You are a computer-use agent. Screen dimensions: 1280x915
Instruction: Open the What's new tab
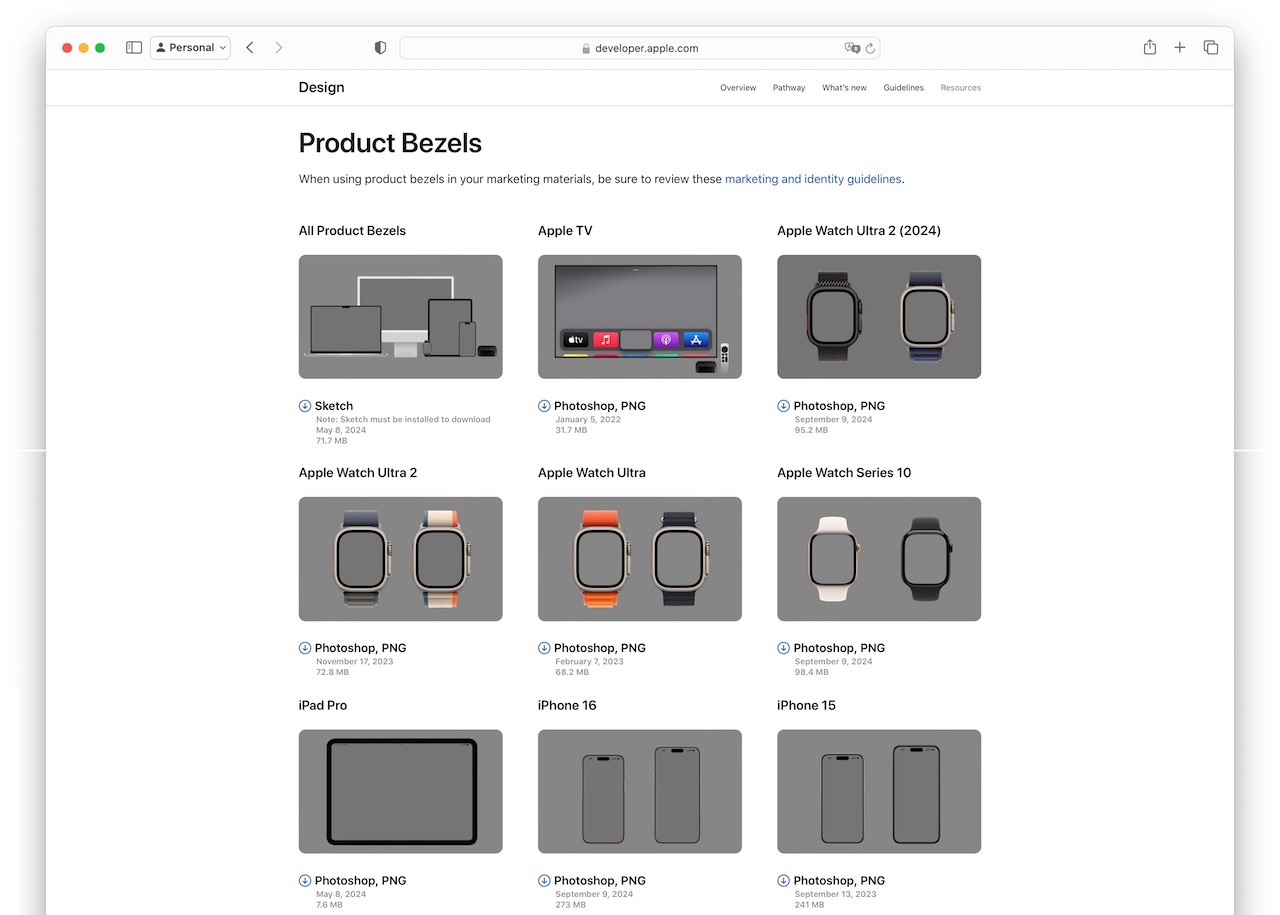click(x=844, y=88)
